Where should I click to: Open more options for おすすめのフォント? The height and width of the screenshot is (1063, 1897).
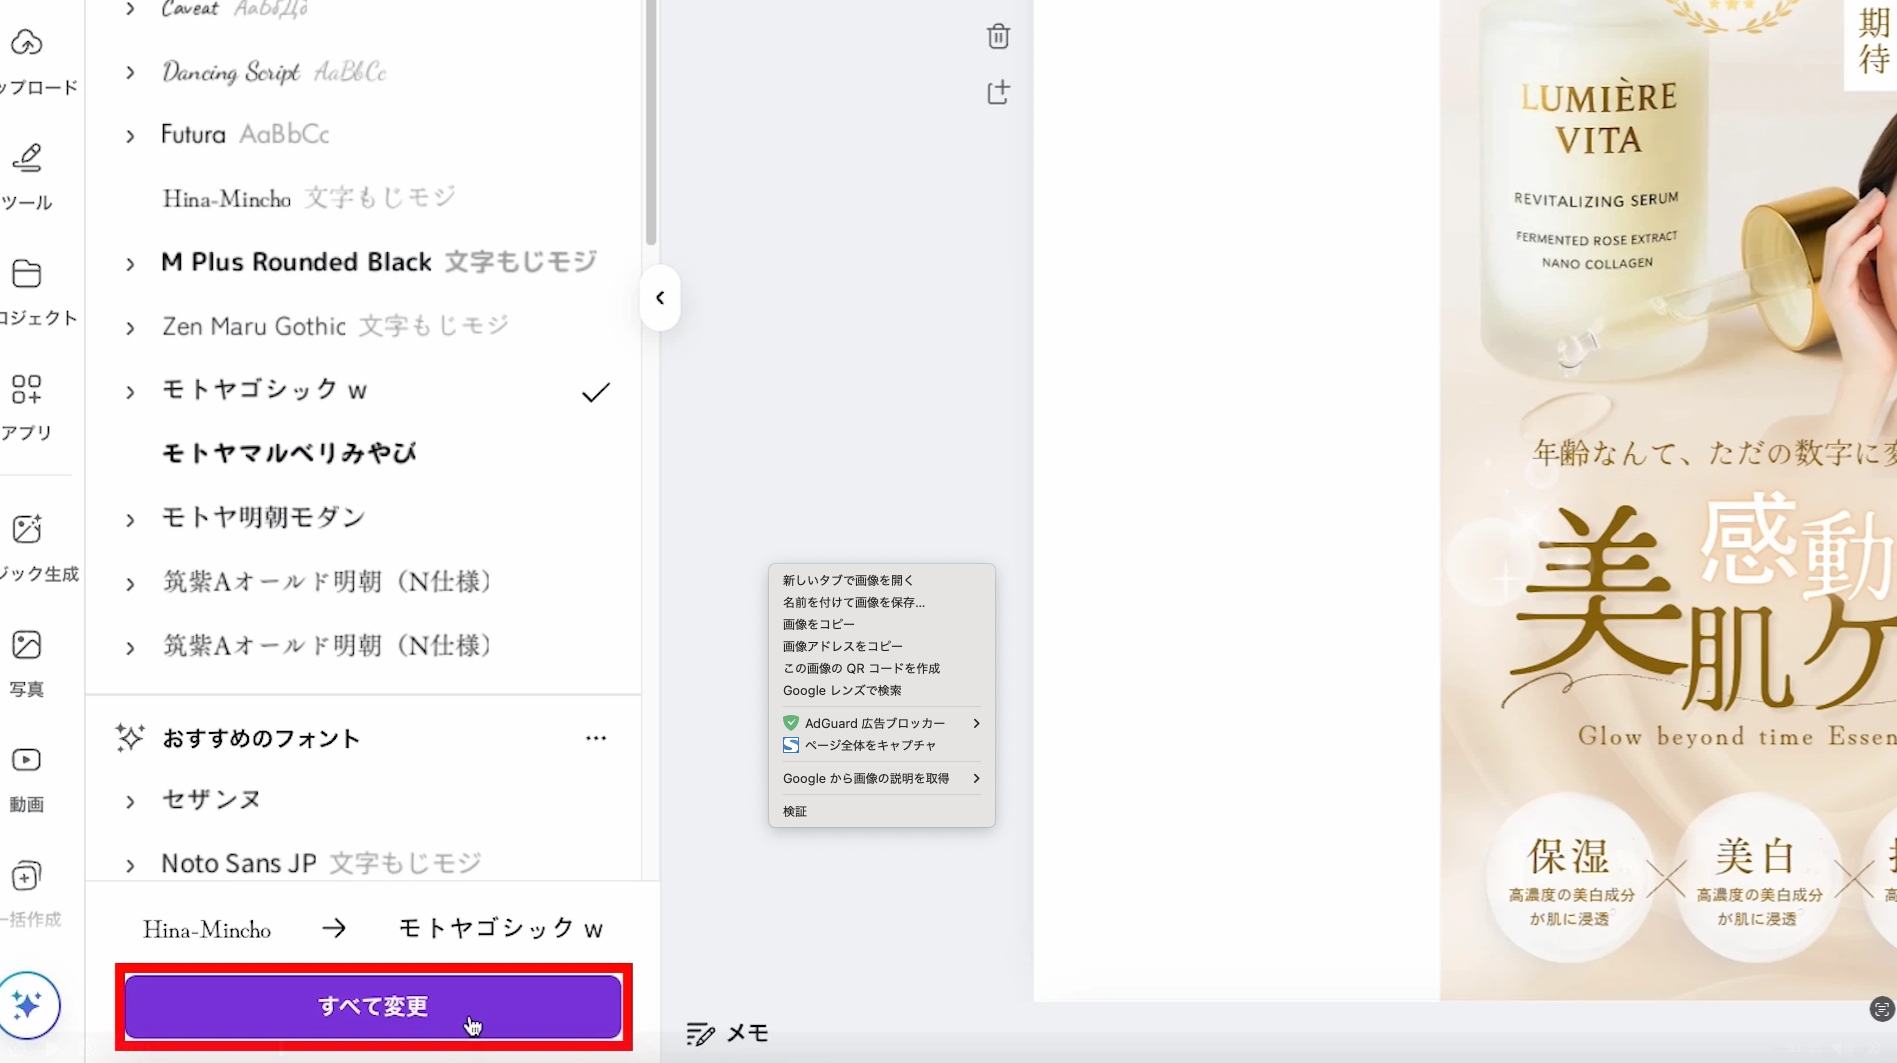596,738
